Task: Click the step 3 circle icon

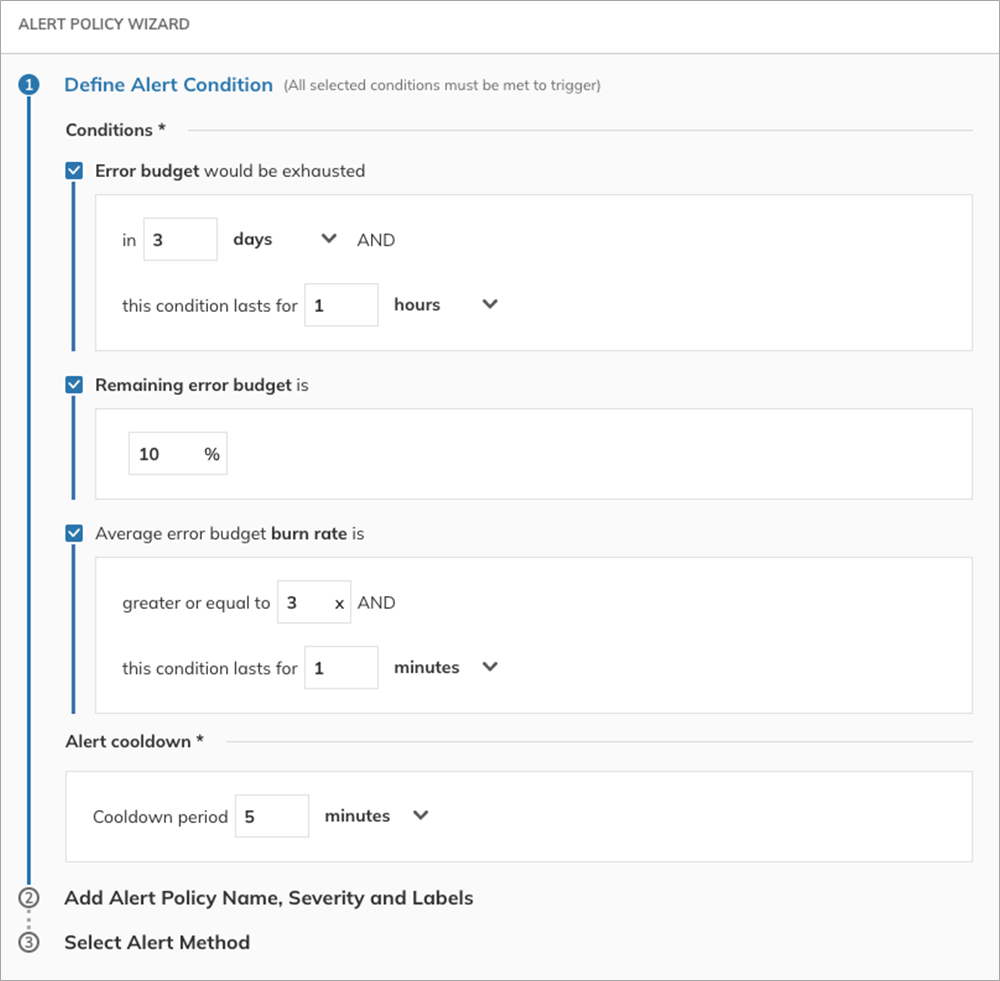Action: pyautogui.click(x=29, y=943)
